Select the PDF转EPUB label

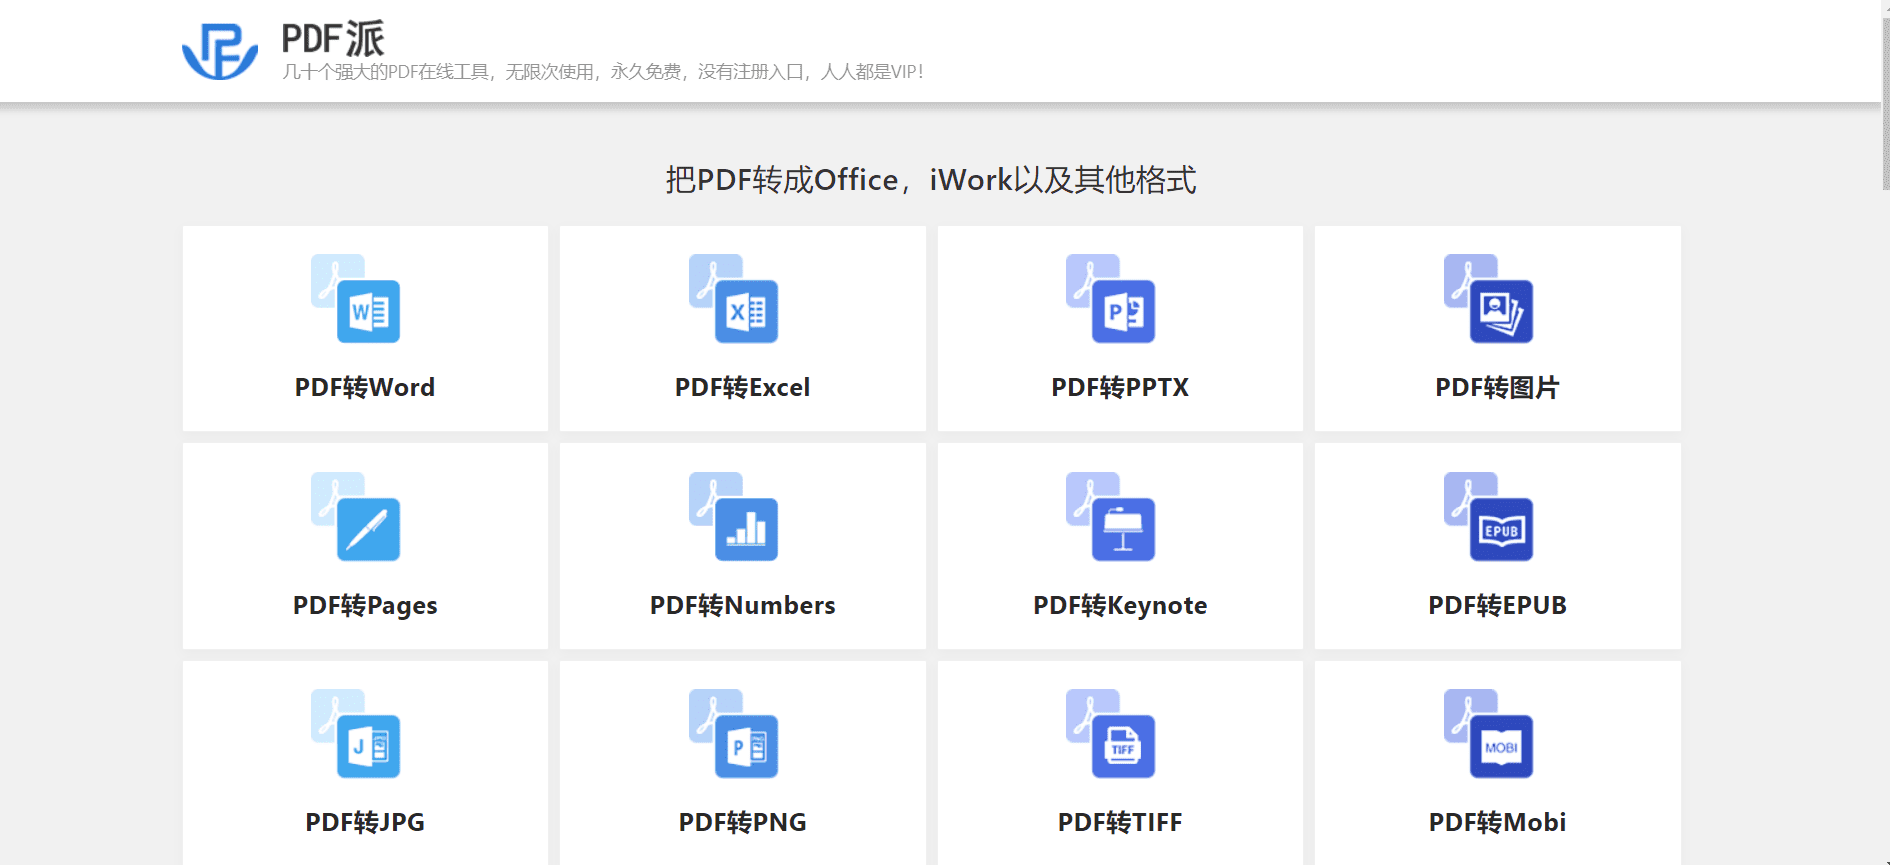[x=1497, y=605]
